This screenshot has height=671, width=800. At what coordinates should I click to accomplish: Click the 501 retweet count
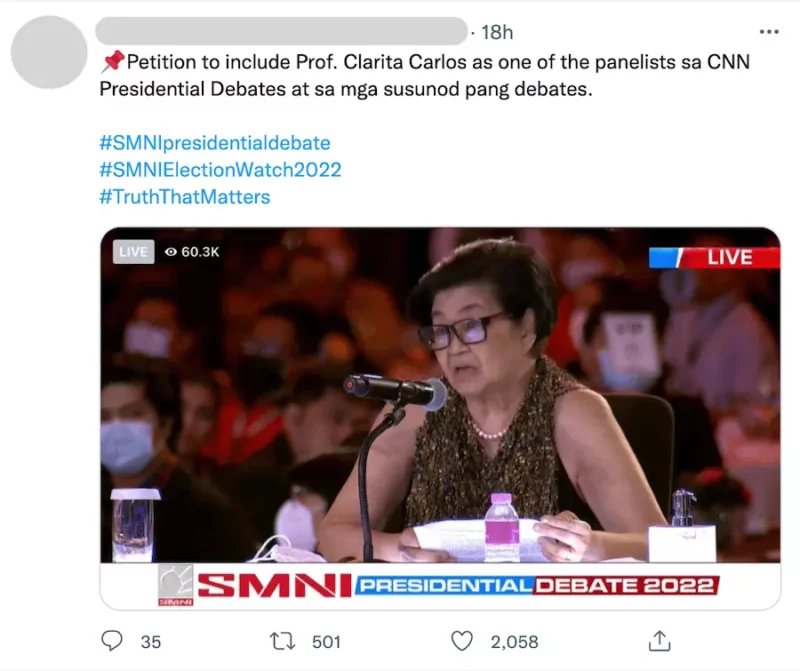(326, 641)
